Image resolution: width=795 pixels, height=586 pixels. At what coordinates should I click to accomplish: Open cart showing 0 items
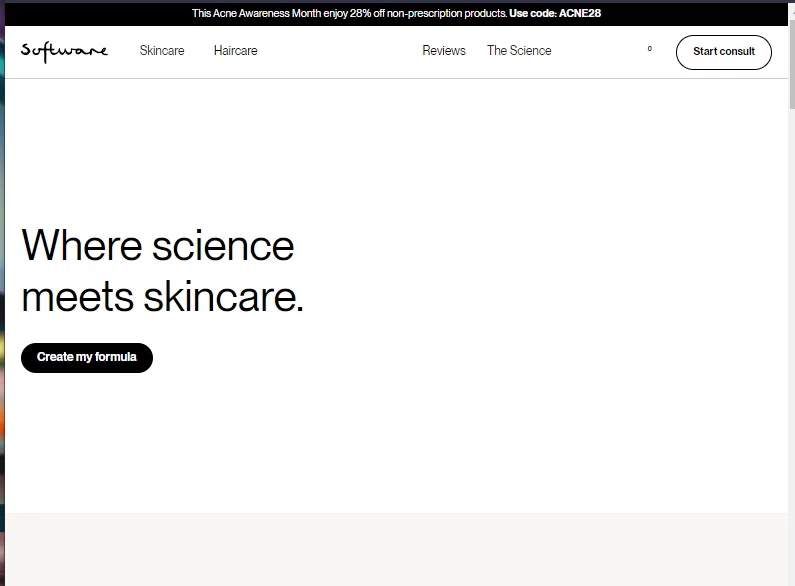(x=649, y=49)
